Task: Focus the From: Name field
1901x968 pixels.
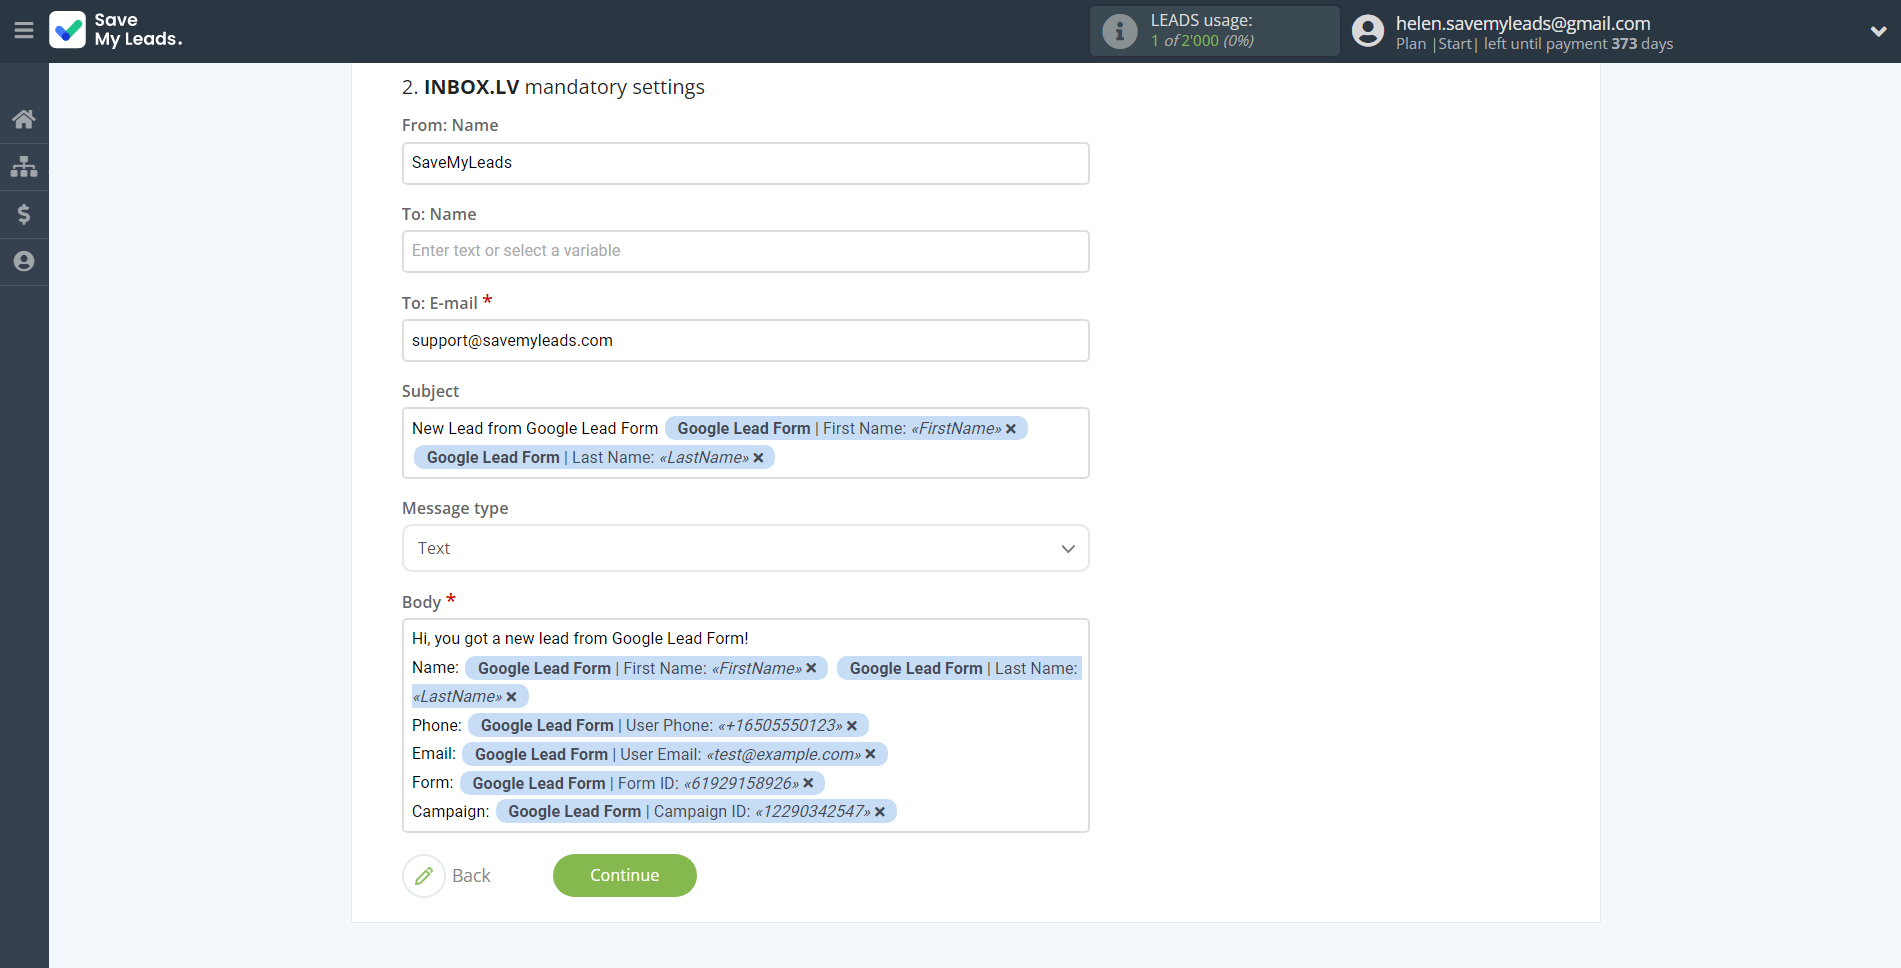Action: point(745,163)
